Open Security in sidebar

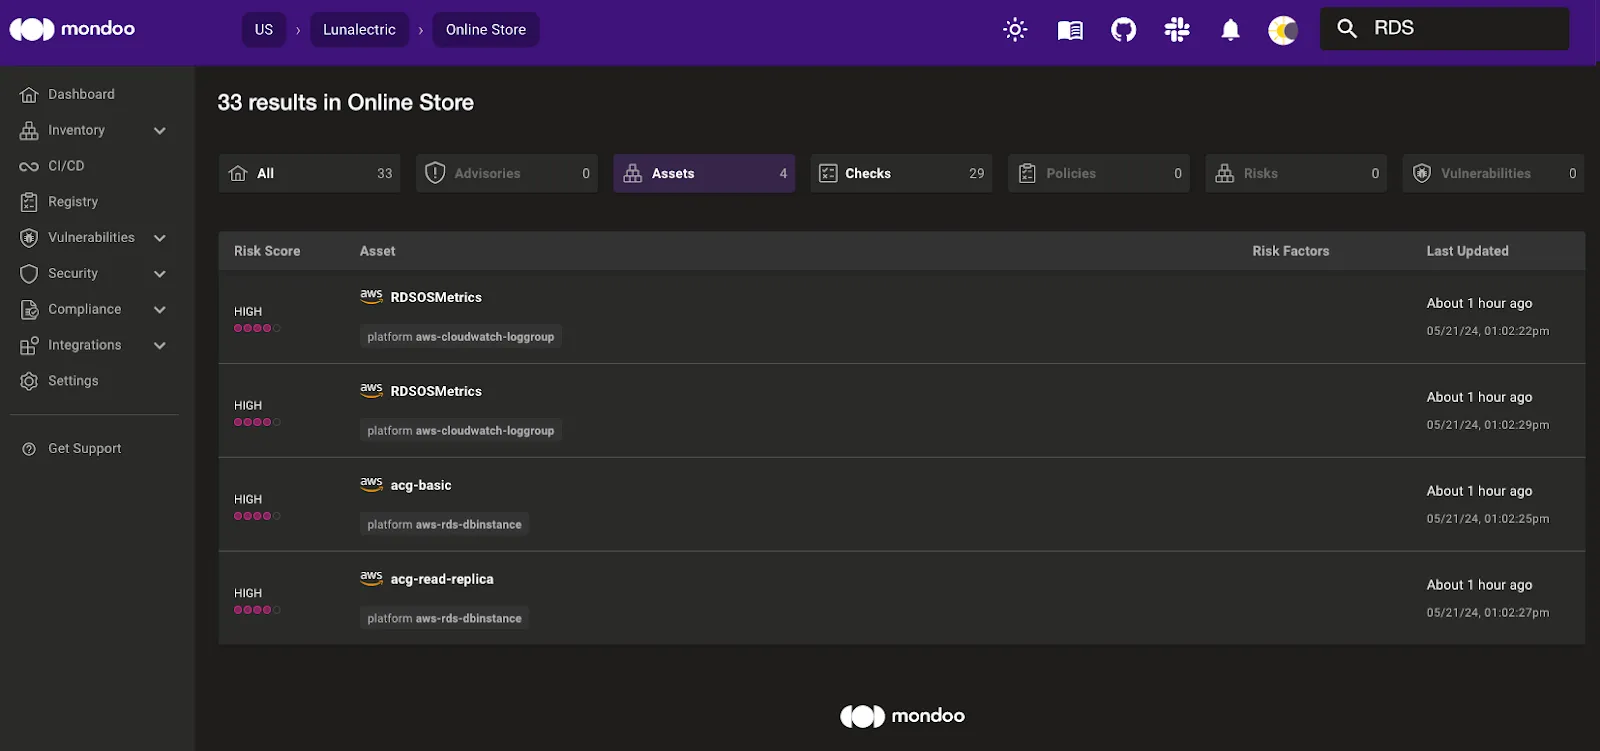point(73,273)
